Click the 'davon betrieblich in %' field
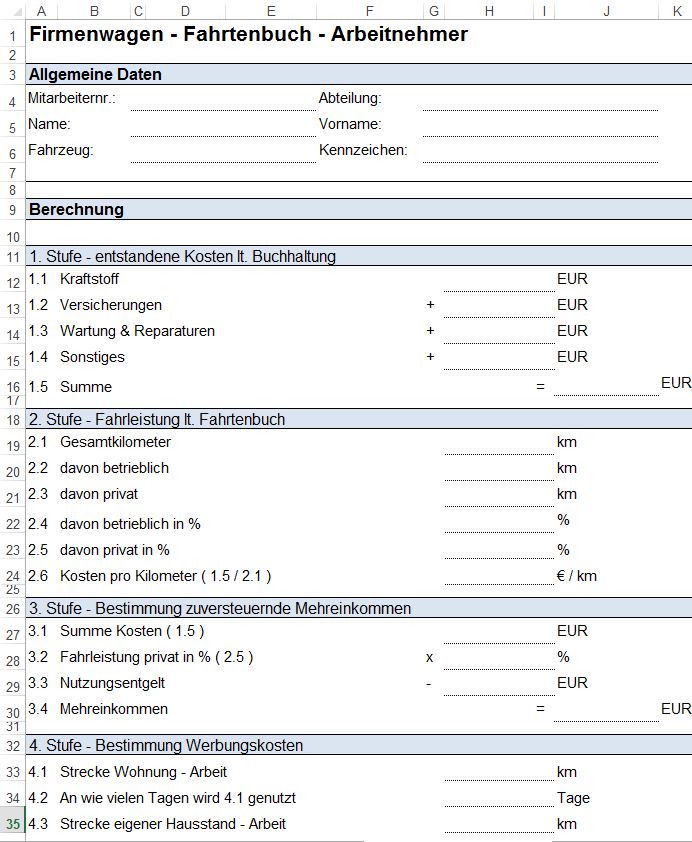The height and width of the screenshot is (842, 692). coord(499,522)
